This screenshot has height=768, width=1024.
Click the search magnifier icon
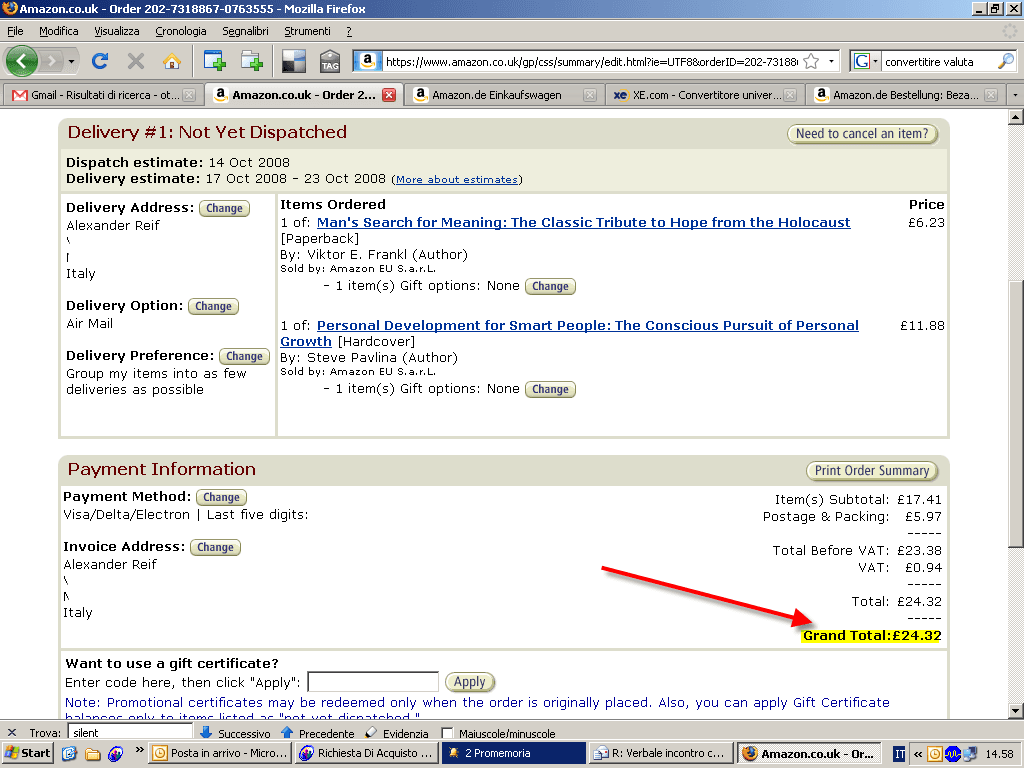tap(1006, 61)
